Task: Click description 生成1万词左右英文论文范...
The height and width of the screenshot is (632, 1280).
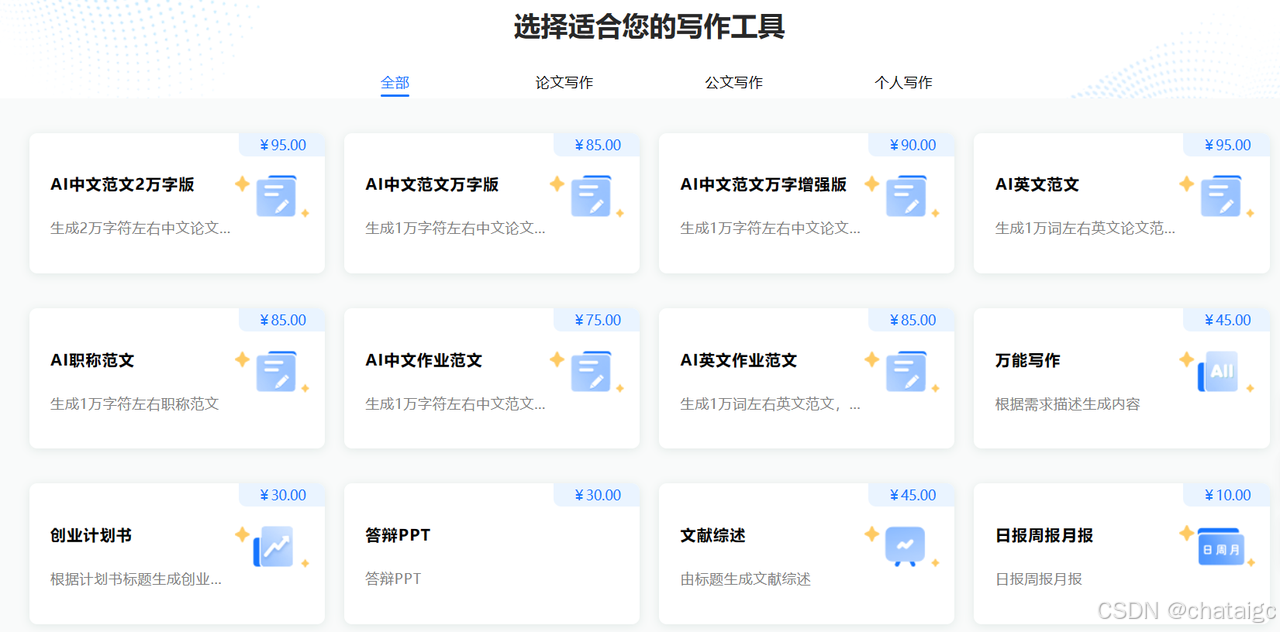Action: pos(1085,228)
